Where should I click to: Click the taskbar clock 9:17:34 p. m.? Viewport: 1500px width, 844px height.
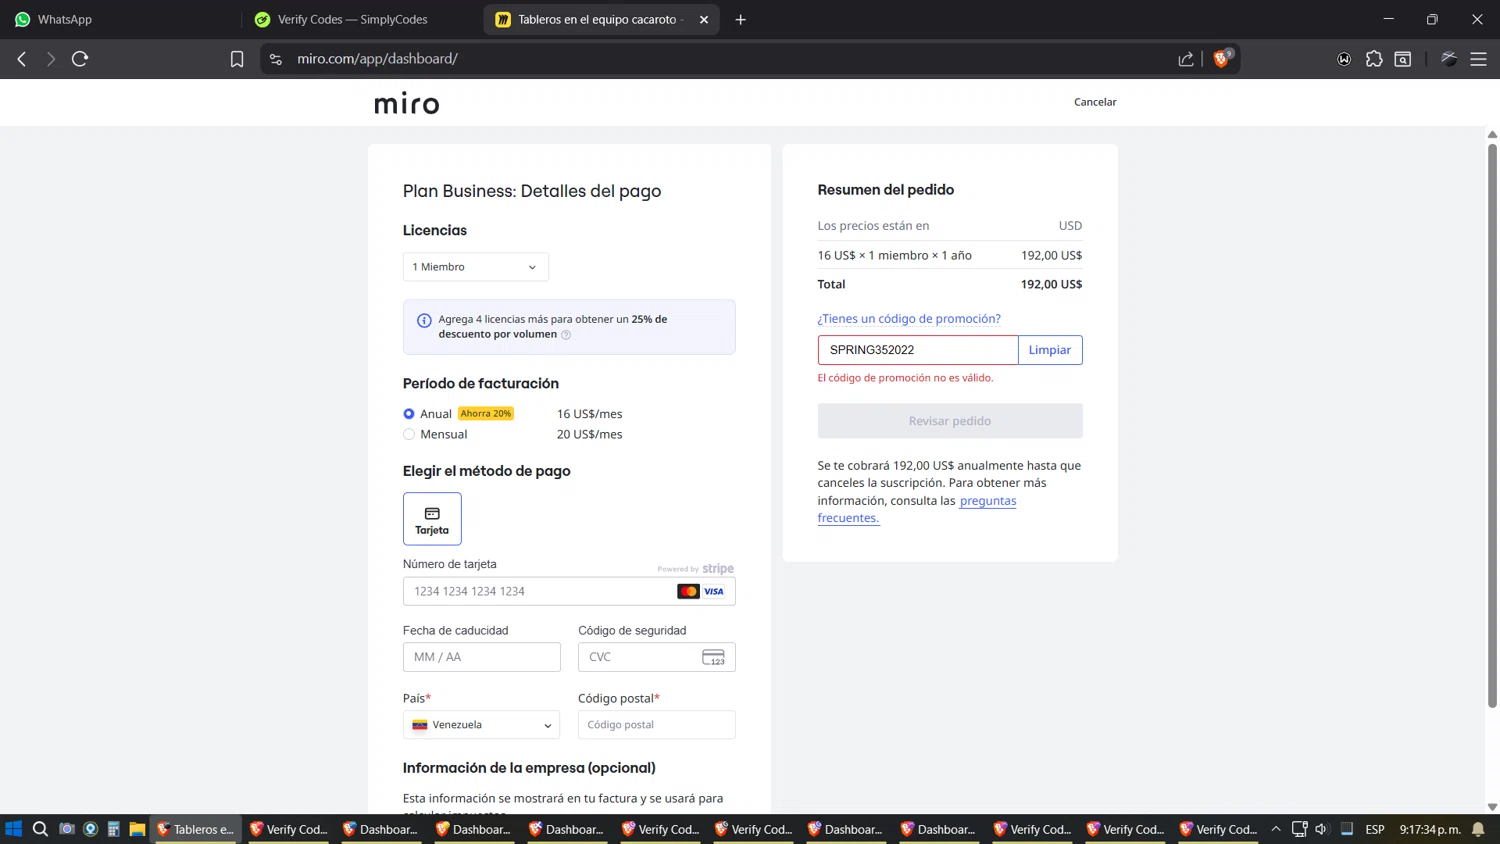(1430, 829)
